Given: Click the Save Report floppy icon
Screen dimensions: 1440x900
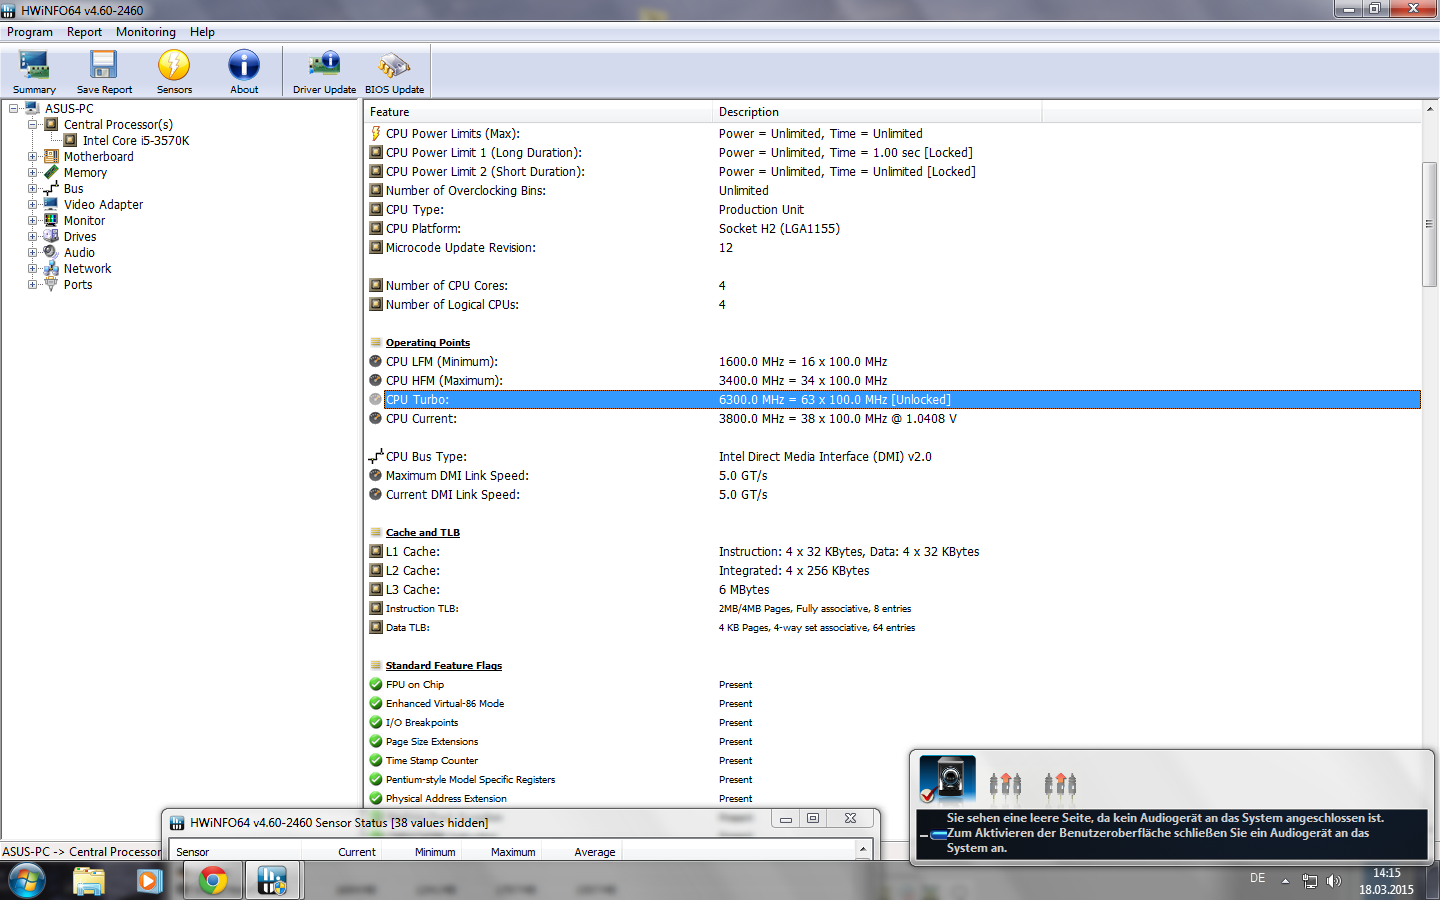Looking at the screenshot, I should 104,71.
